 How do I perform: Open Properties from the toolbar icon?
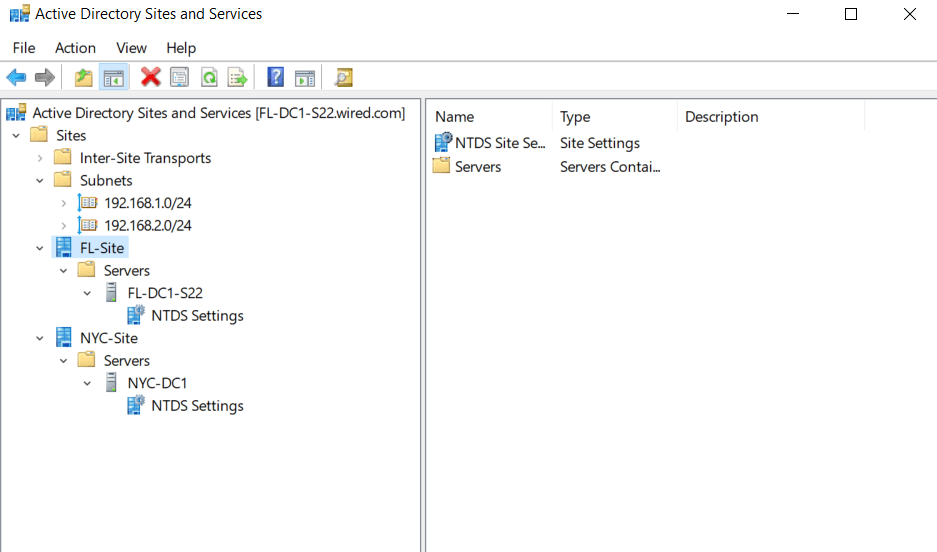coord(179,77)
